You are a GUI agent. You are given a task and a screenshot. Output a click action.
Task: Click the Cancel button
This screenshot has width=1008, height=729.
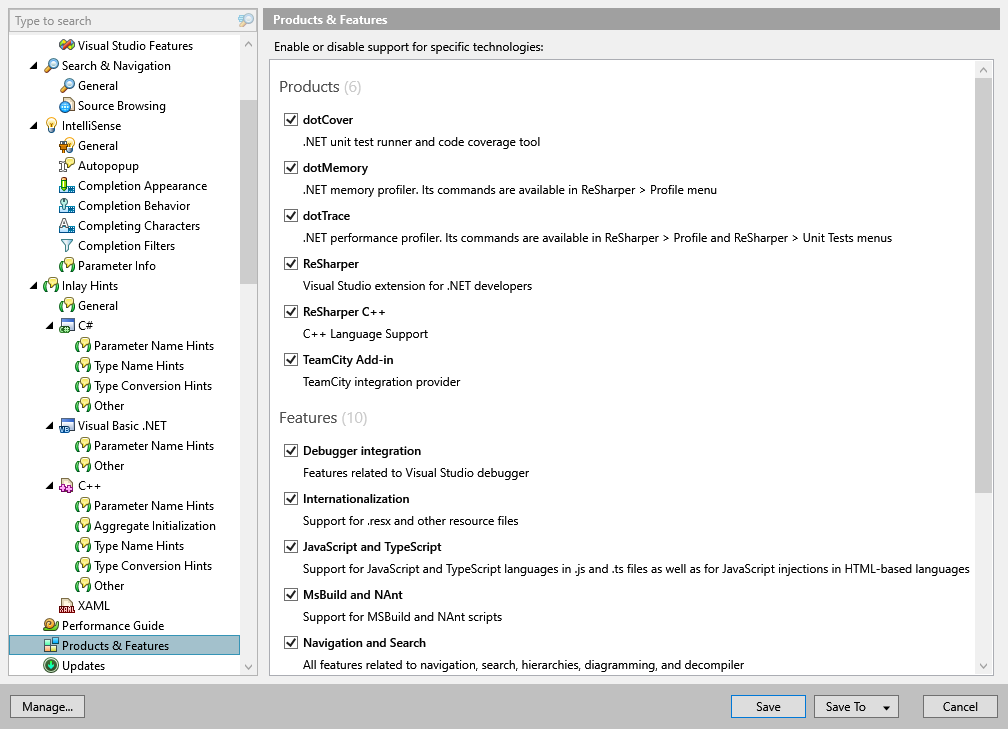click(960, 706)
